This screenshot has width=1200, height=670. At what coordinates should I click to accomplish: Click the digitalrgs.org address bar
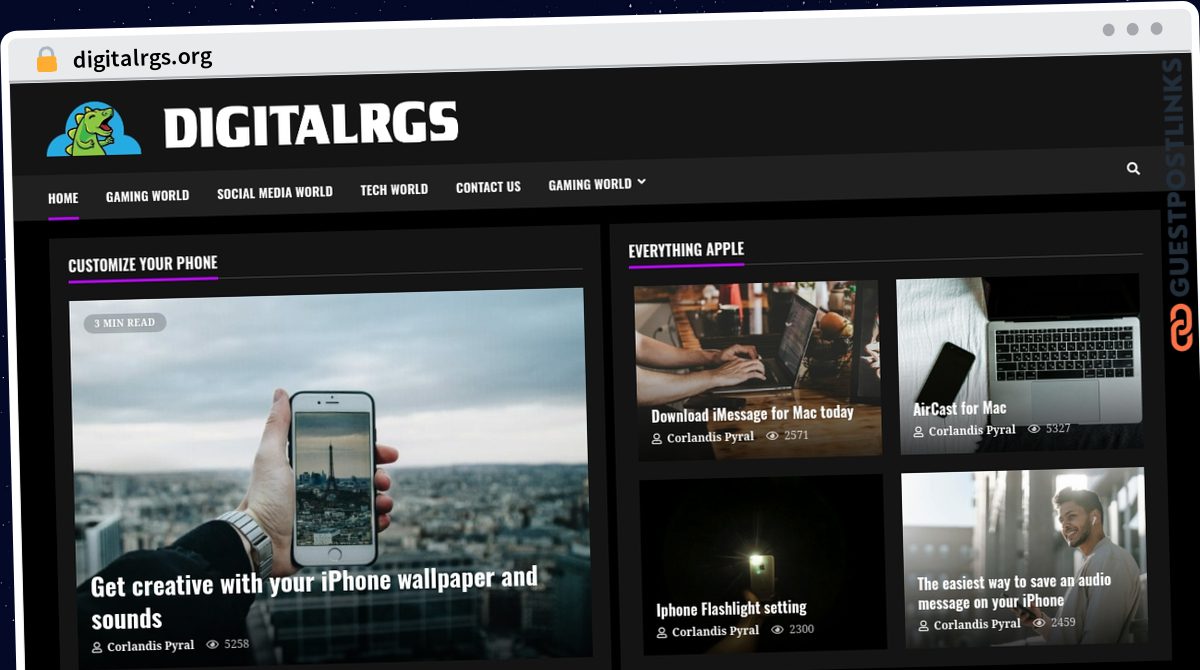tap(143, 58)
